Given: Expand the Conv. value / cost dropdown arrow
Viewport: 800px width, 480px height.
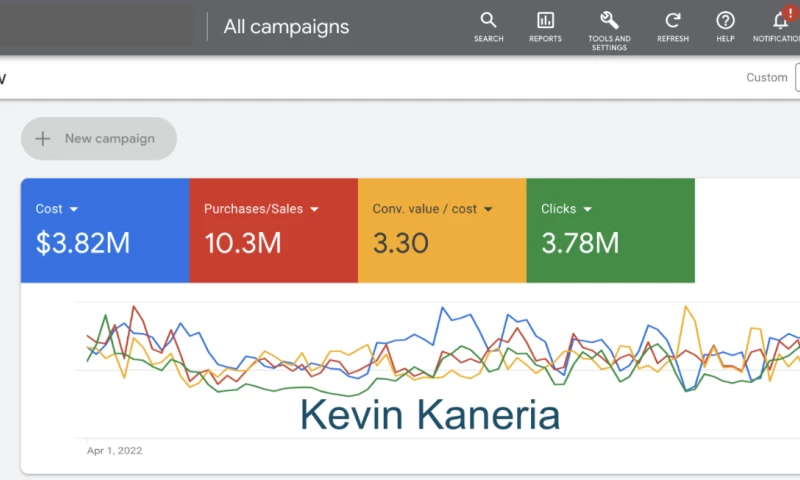Looking at the screenshot, I should click(x=488, y=210).
